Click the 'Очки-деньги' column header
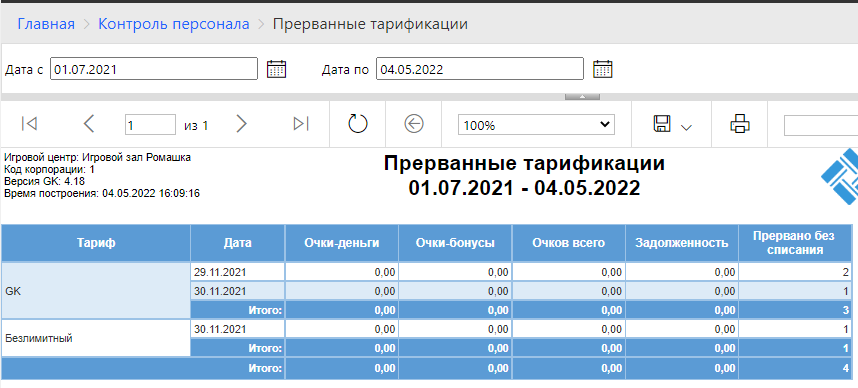858x388 pixels. tap(341, 243)
